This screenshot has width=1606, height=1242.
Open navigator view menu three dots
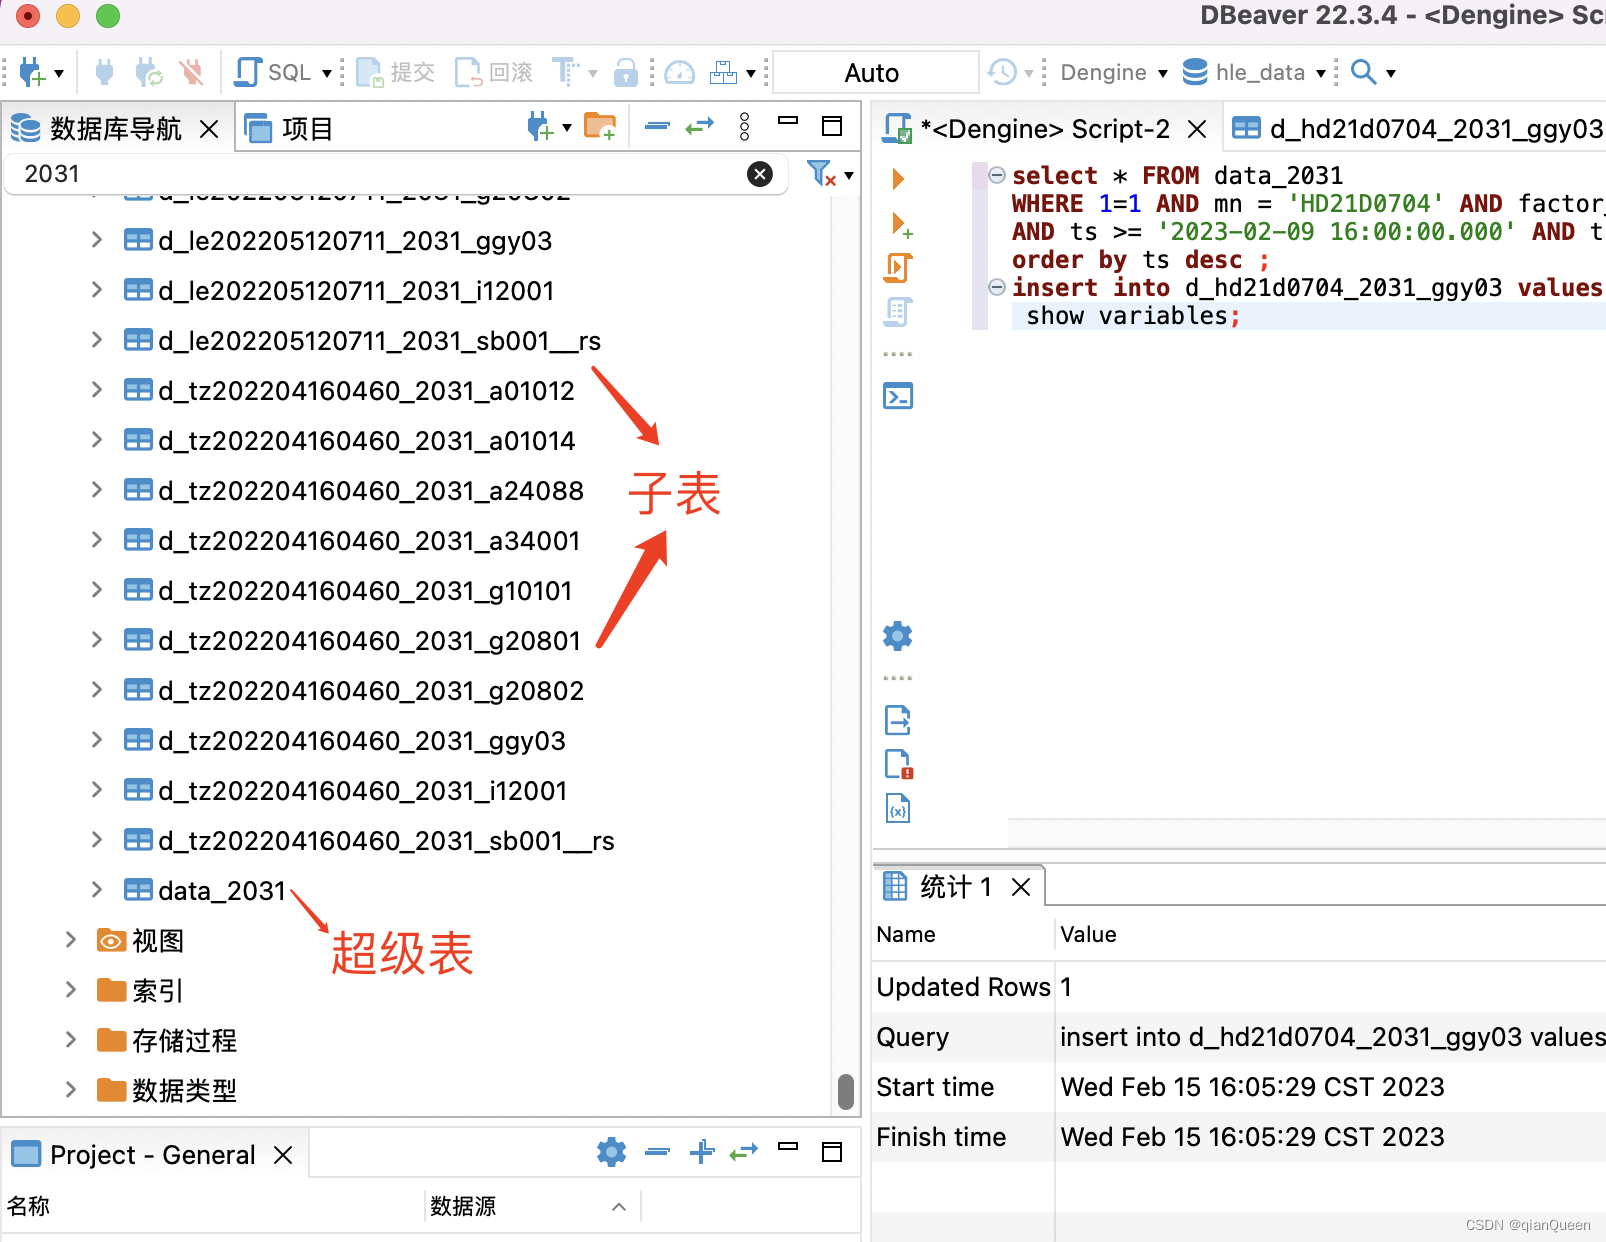(x=744, y=126)
